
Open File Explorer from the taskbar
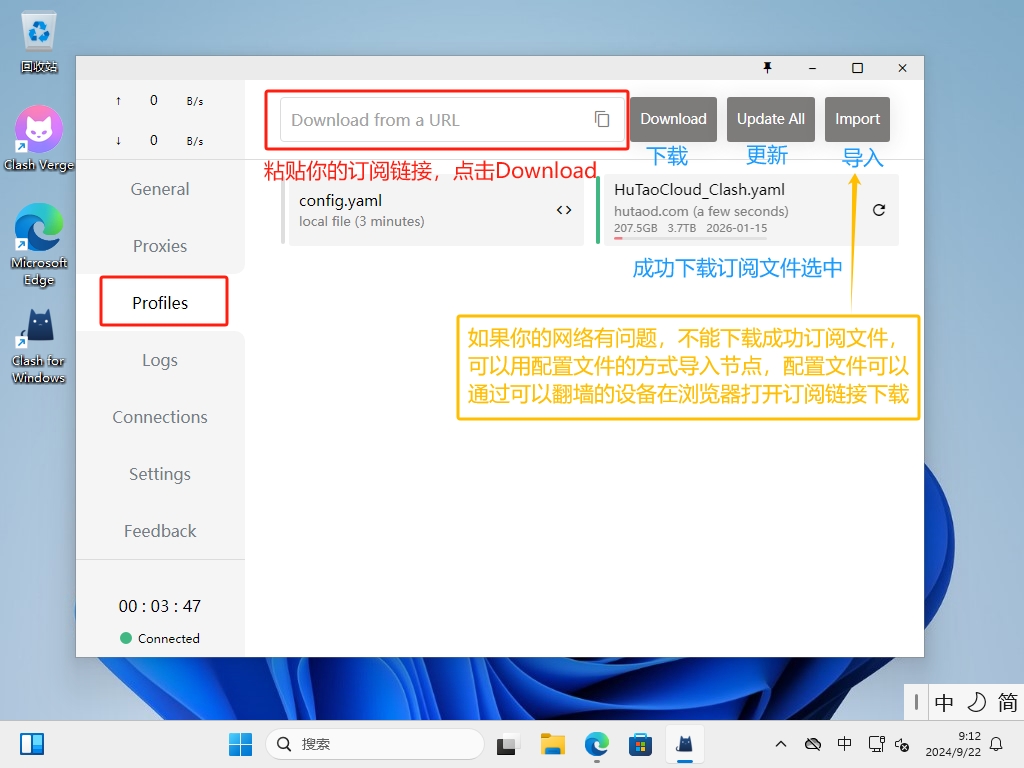[x=553, y=744]
